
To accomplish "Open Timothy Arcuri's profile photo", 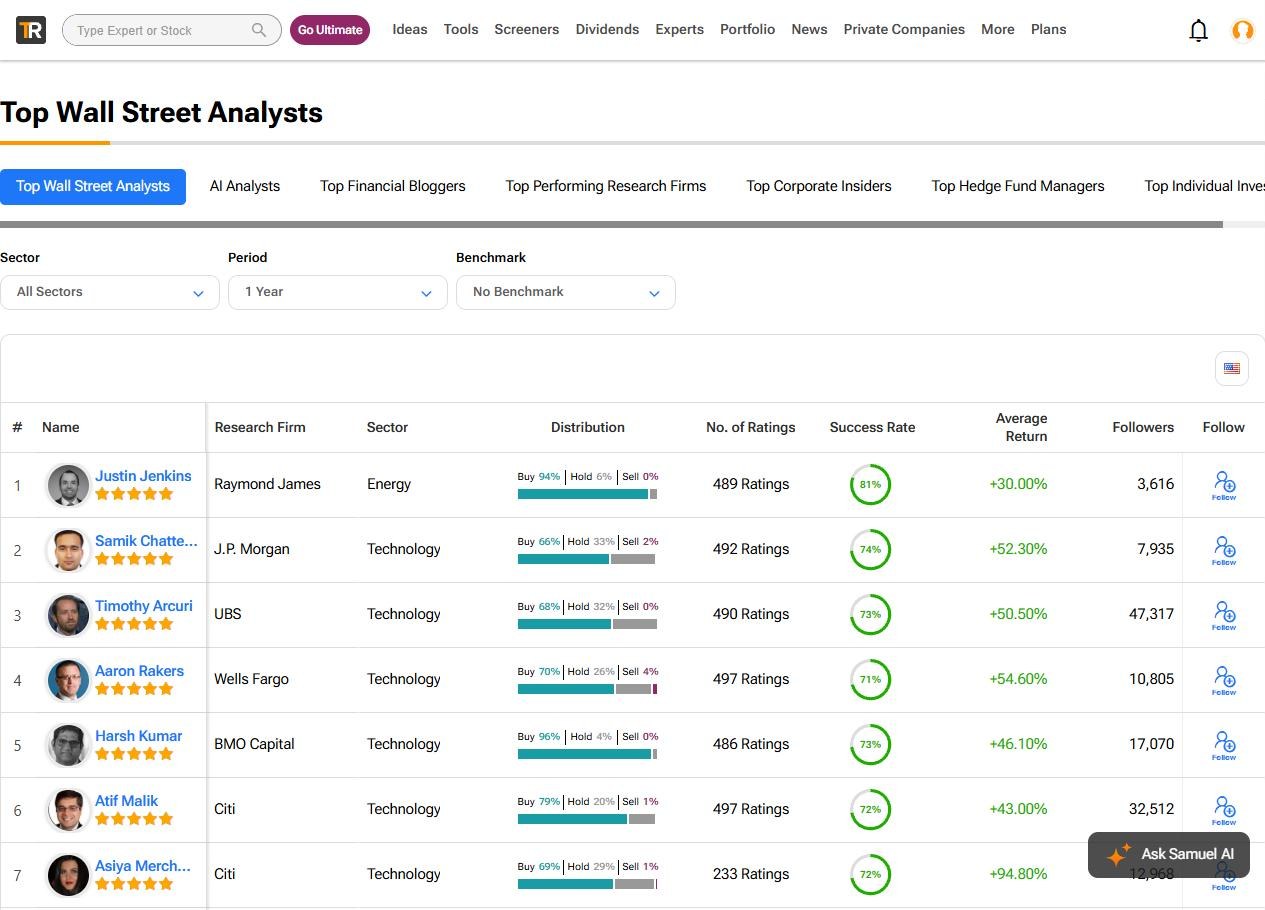I will 68,615.
